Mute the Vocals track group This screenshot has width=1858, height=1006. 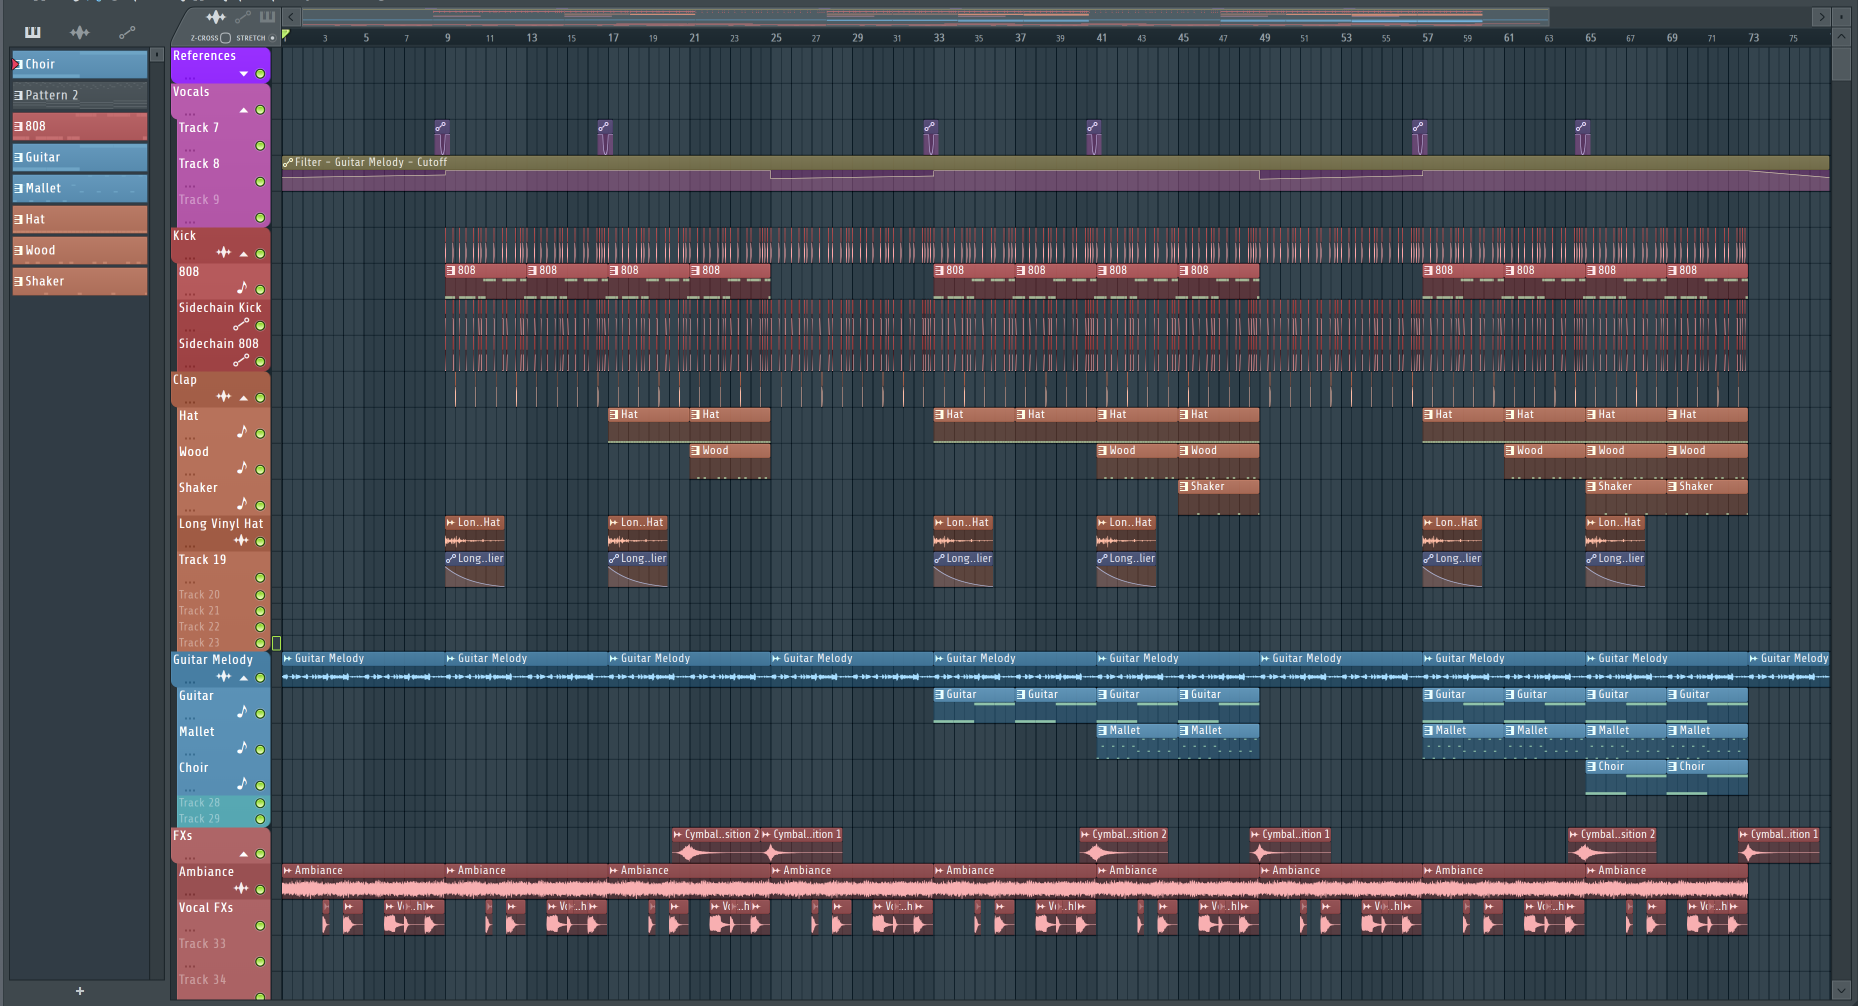click(260, 110)
